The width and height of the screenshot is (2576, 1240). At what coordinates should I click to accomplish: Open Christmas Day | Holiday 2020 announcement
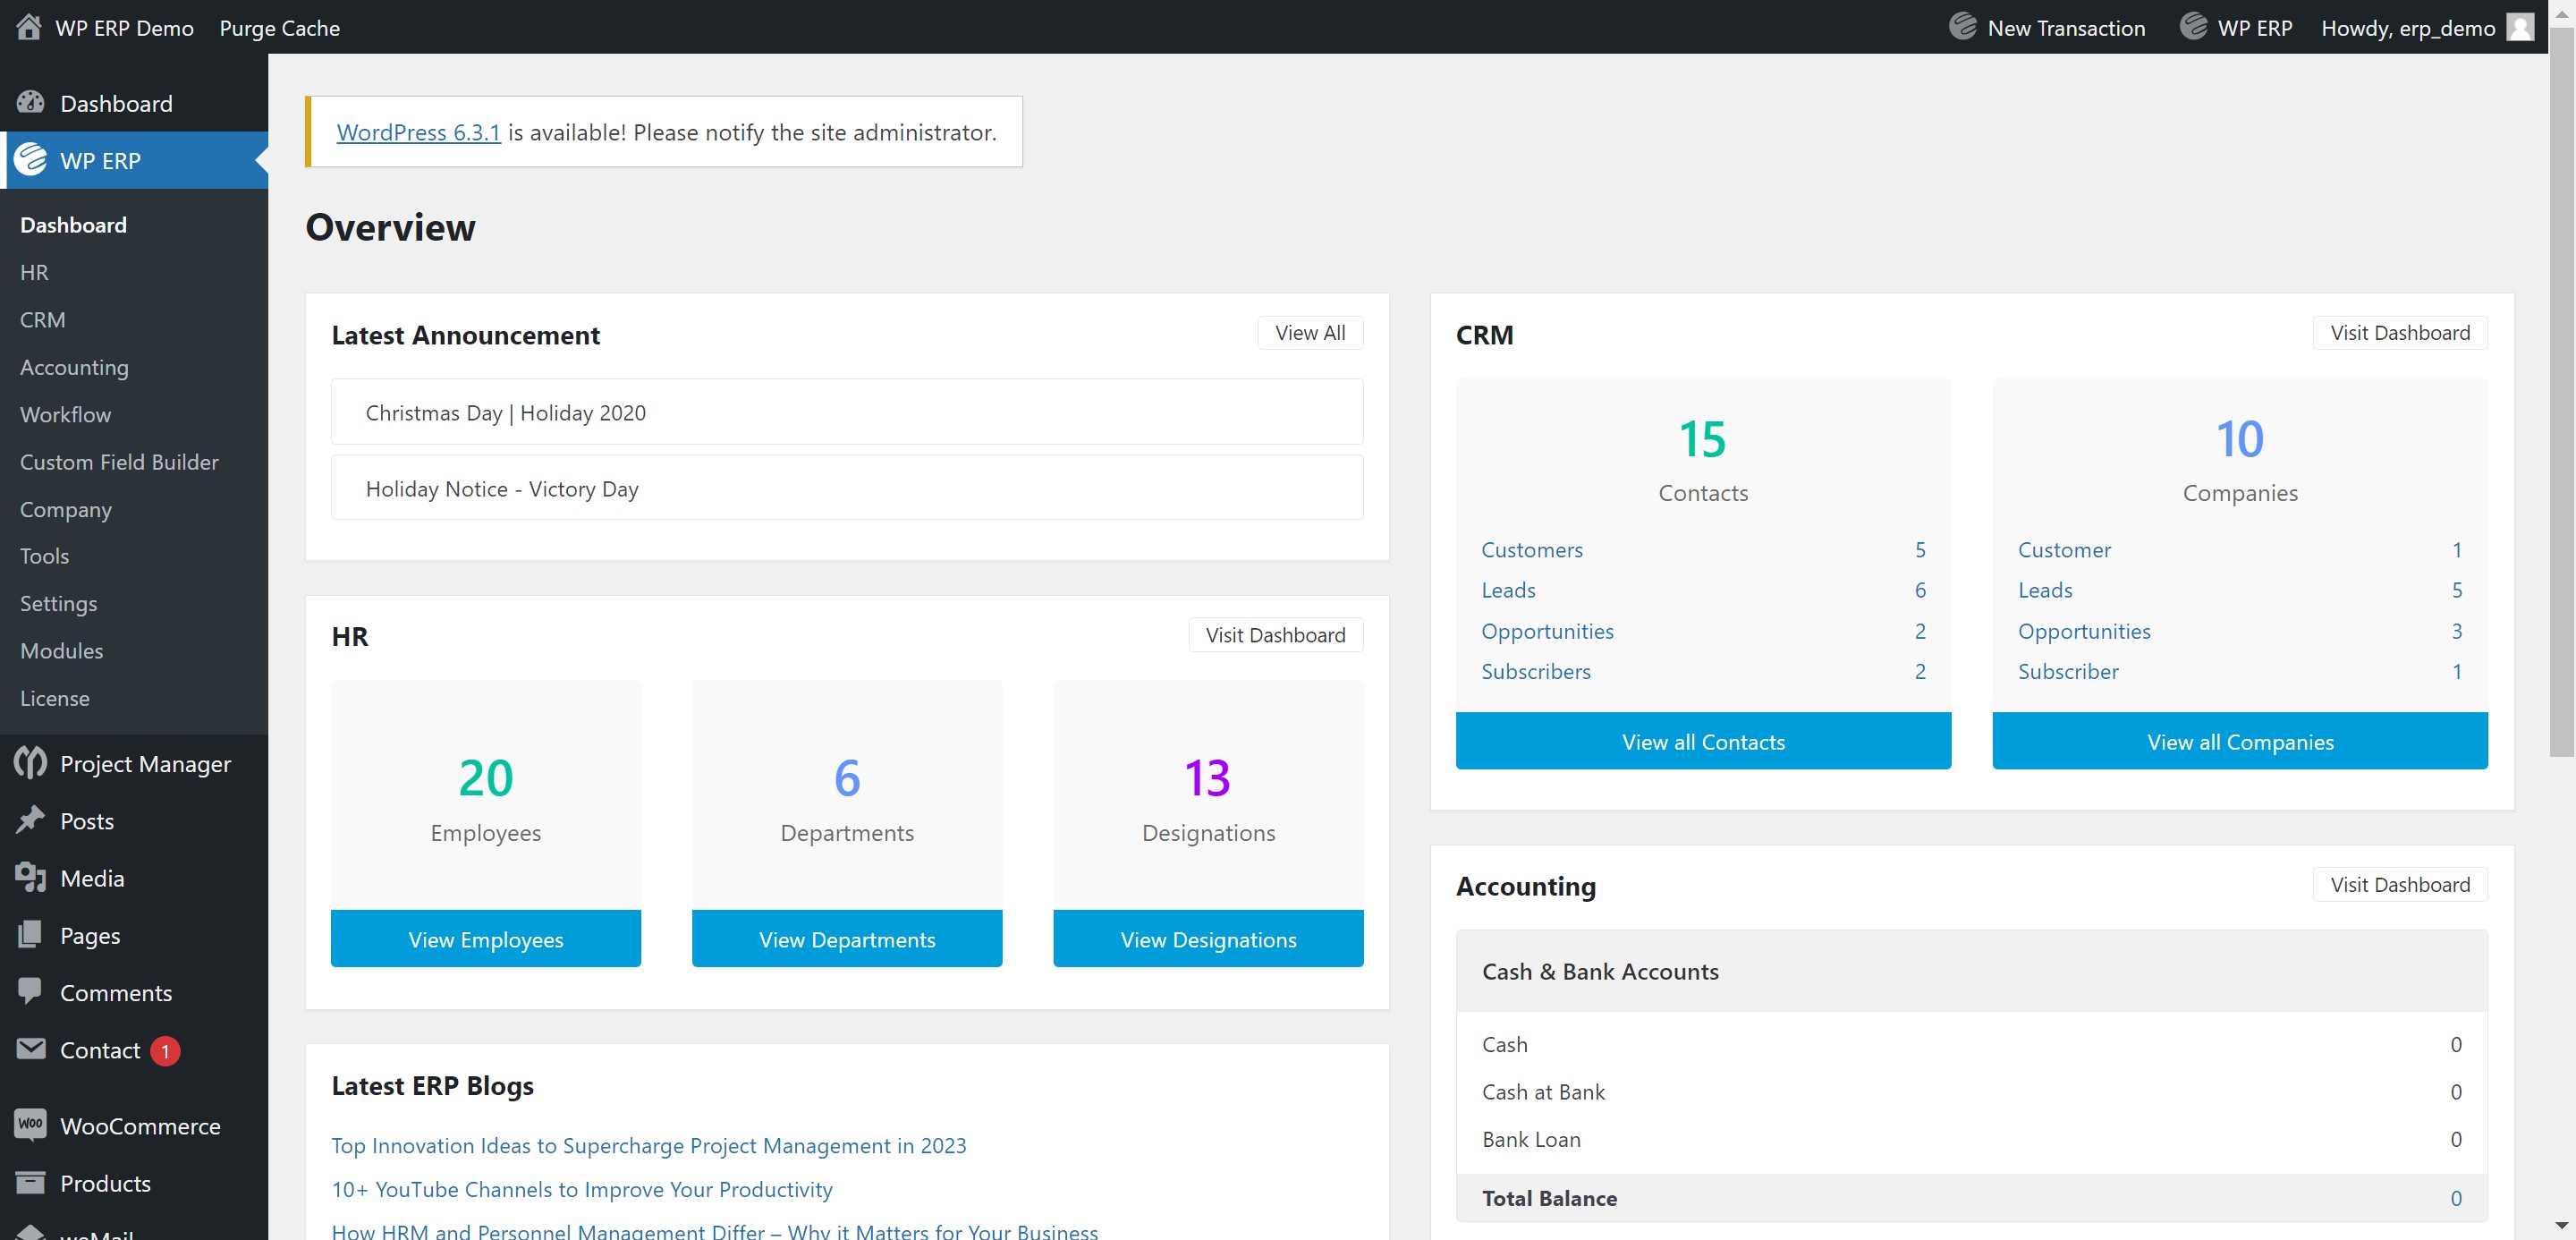tap(846, 412)
